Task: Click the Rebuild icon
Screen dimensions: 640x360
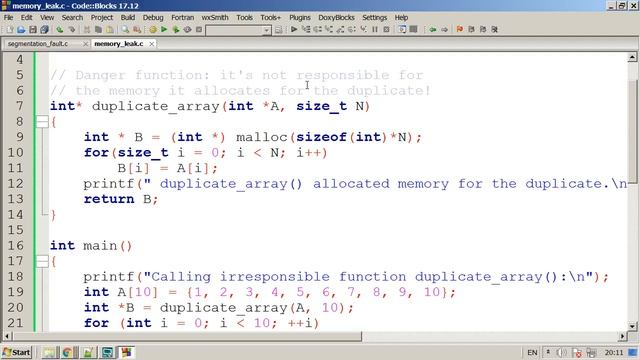Action: (x=187, y=29)
